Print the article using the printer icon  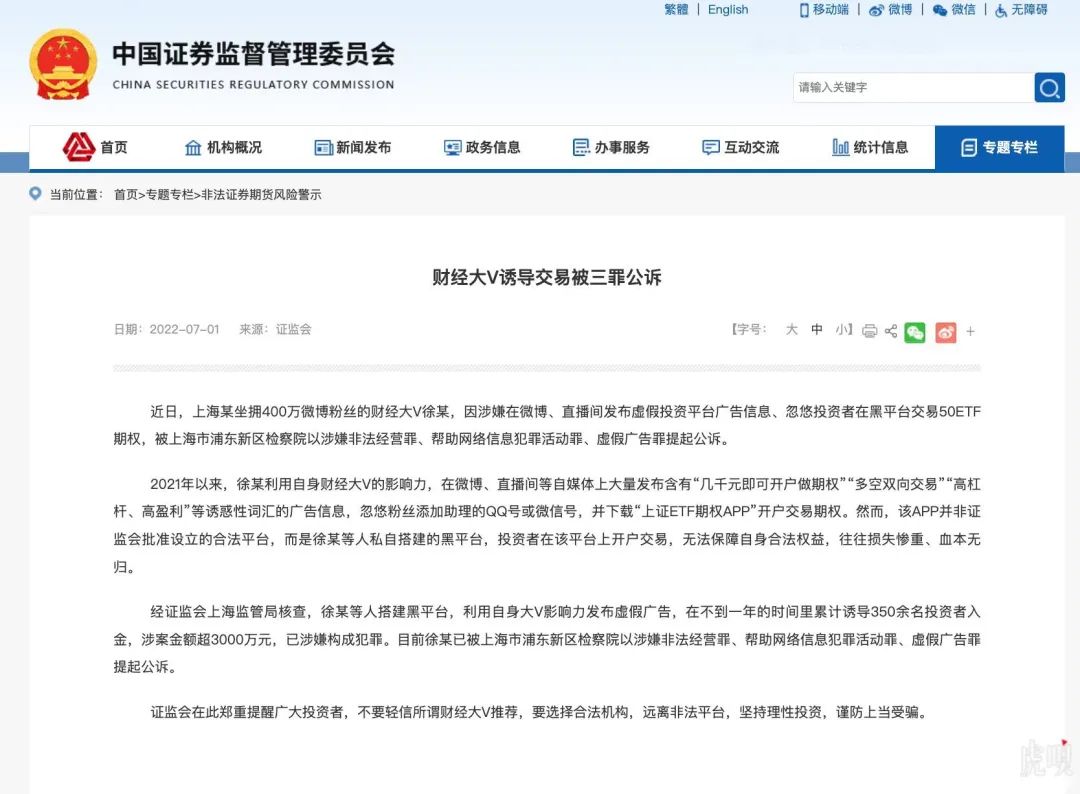869,331
